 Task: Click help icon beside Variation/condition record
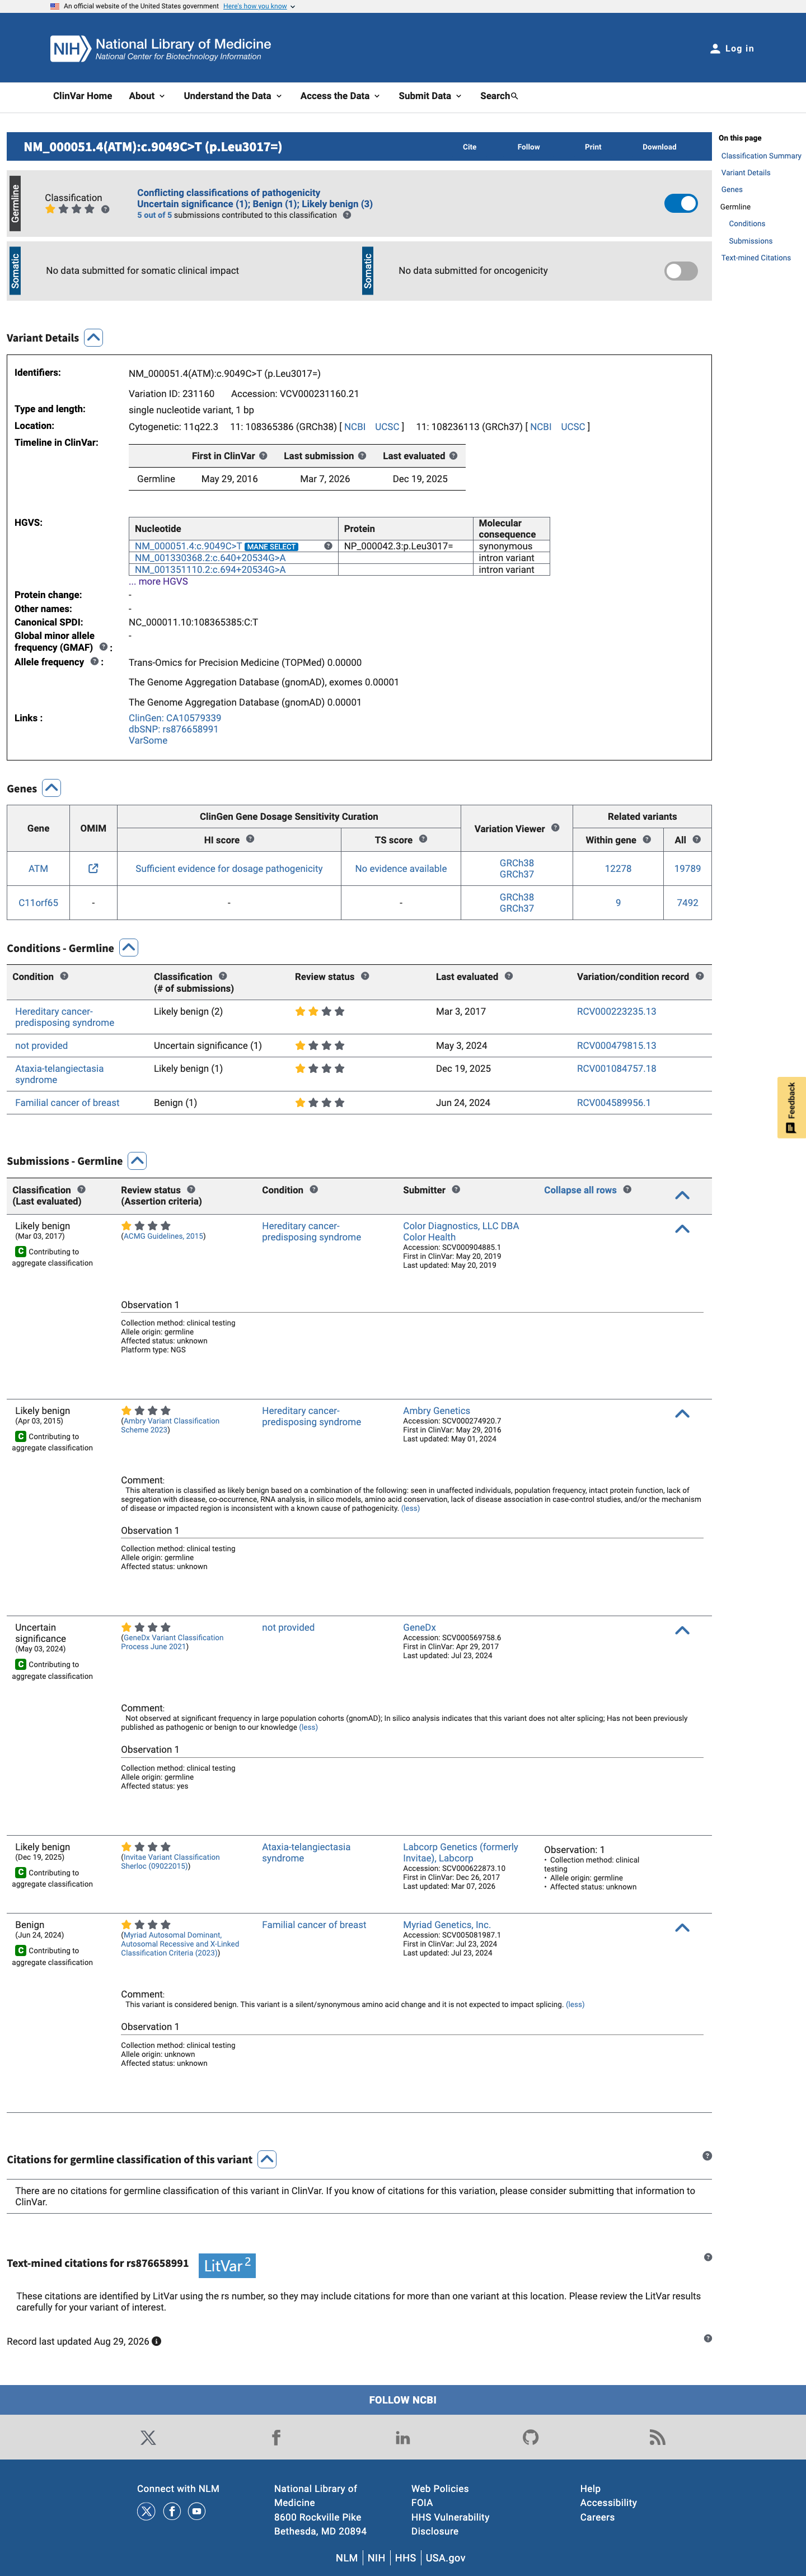(x=699, y=976)
